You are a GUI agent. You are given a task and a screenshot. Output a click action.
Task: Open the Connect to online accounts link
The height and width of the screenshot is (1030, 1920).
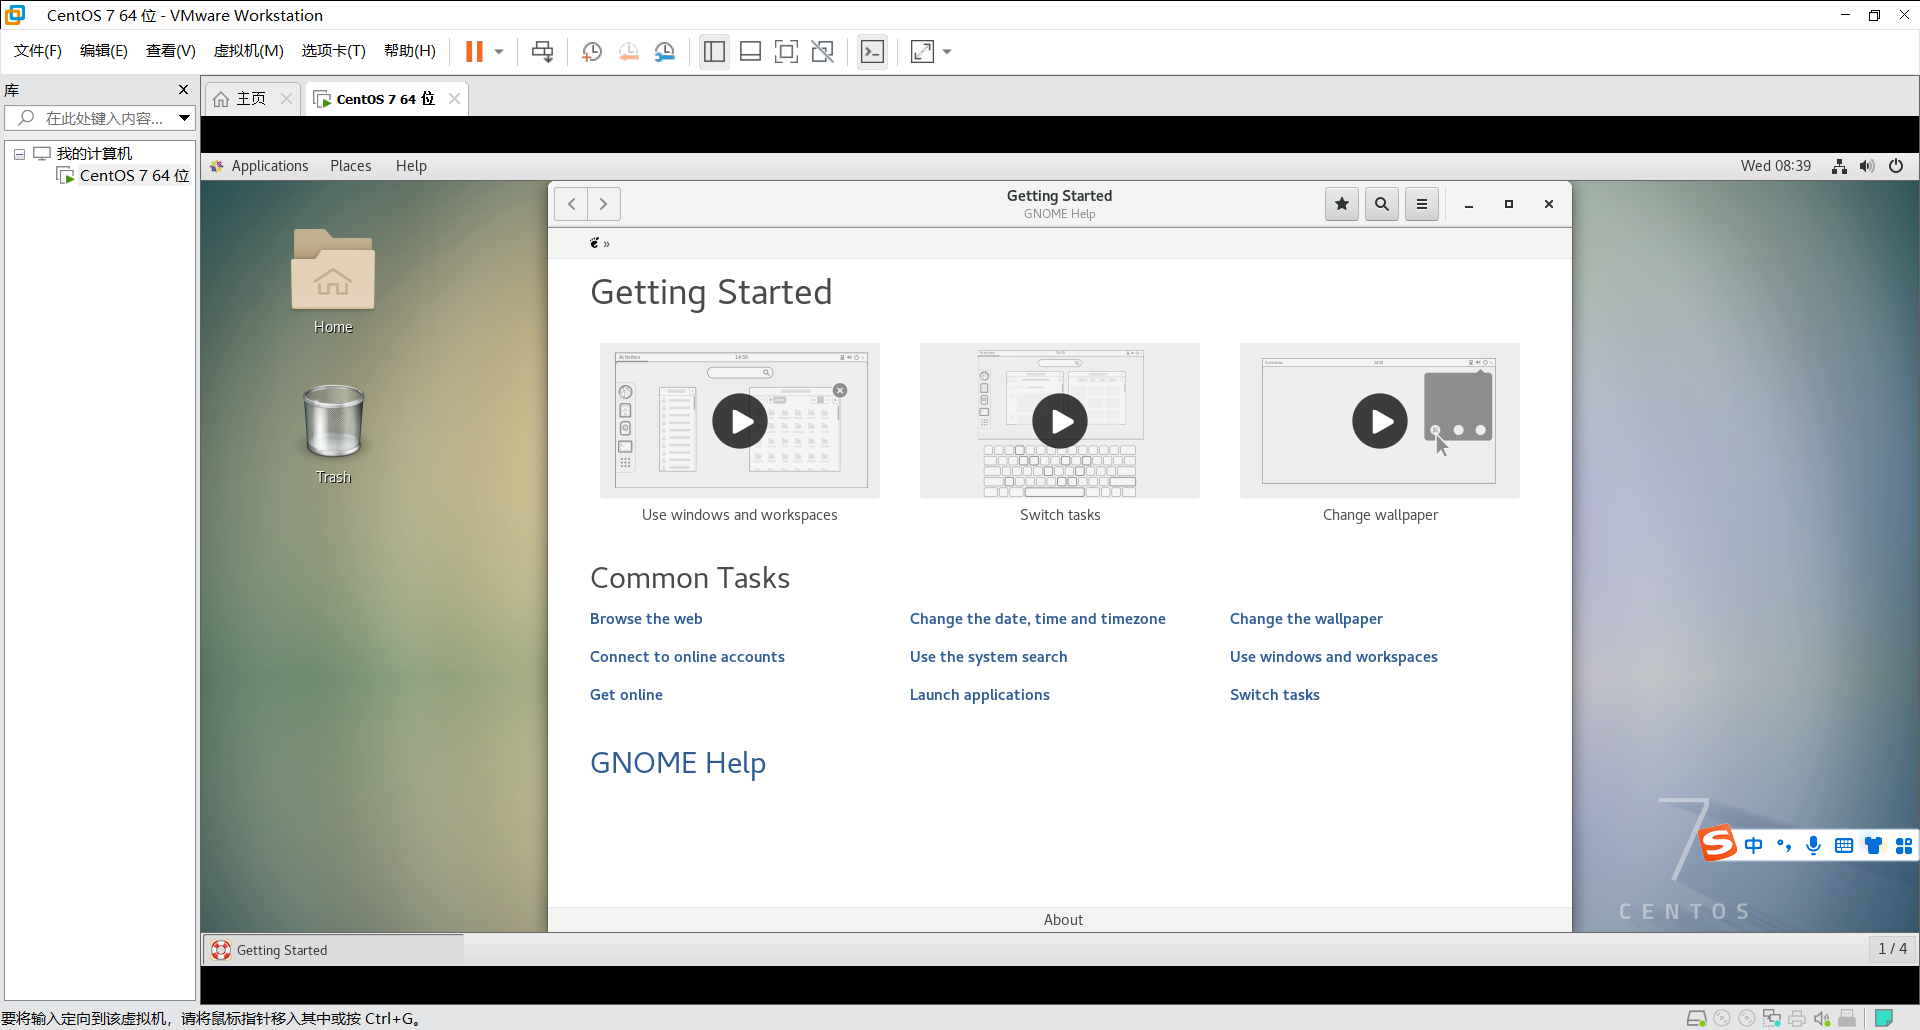pyautogui.click(x=687, y=657)
